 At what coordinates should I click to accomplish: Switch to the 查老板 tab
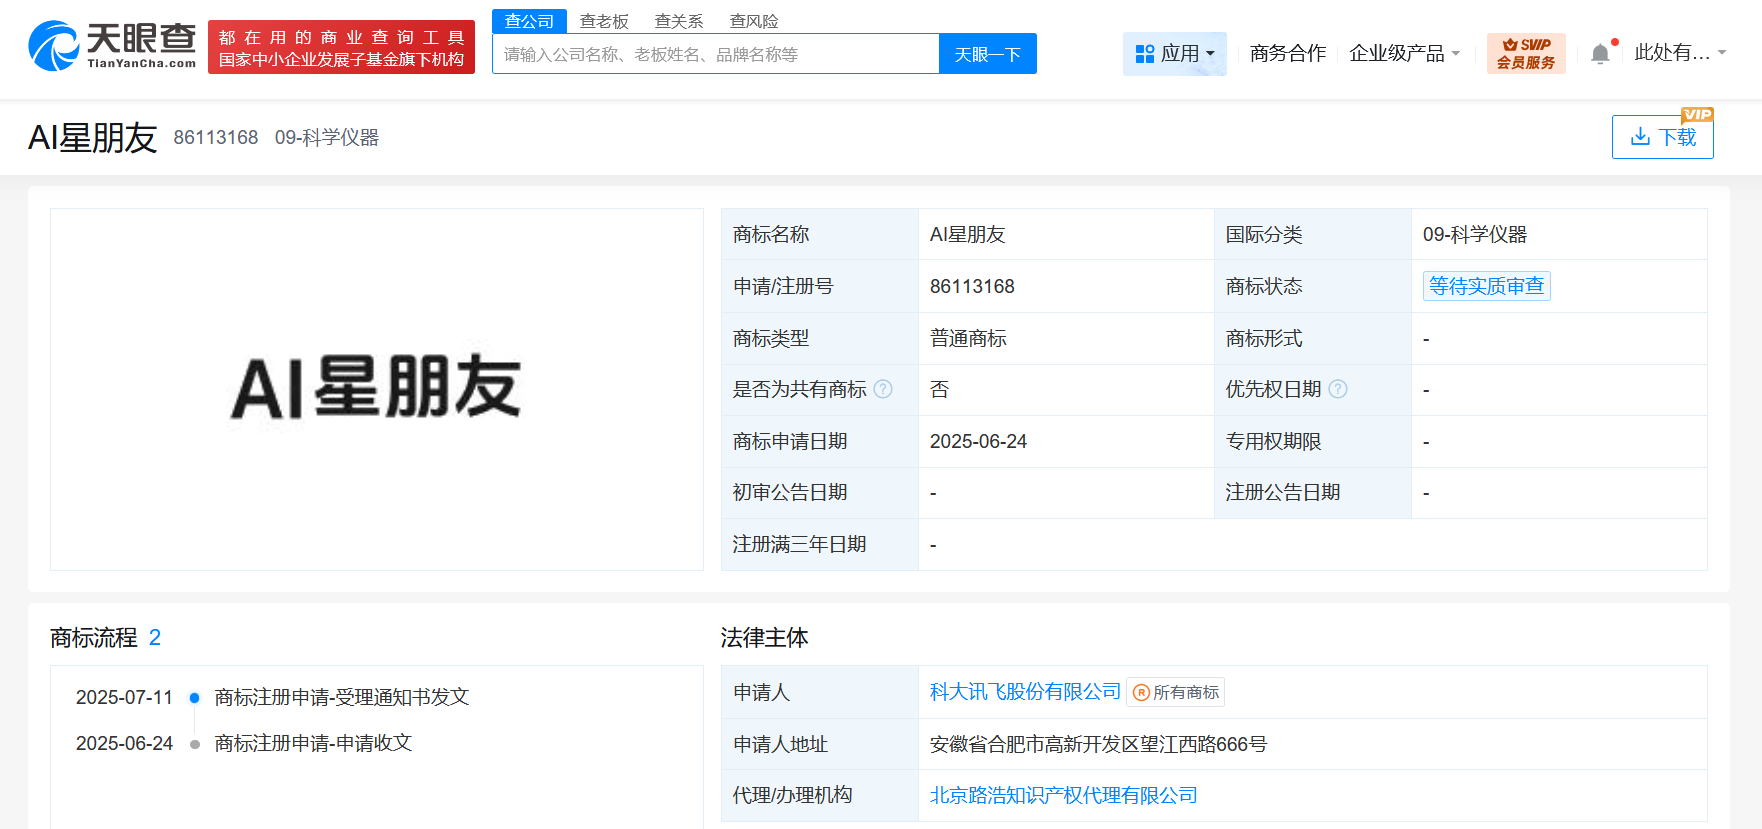[x=604, y=21]
